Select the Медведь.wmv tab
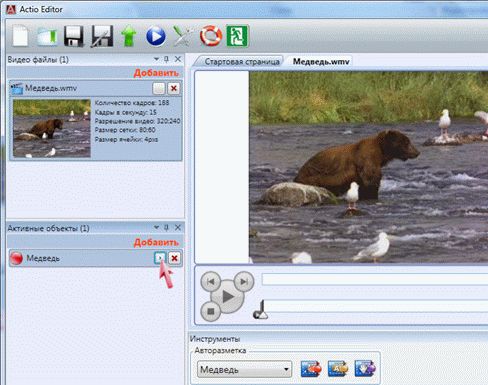This screenshot has width=488, height=385. click(x=321, y=62)
